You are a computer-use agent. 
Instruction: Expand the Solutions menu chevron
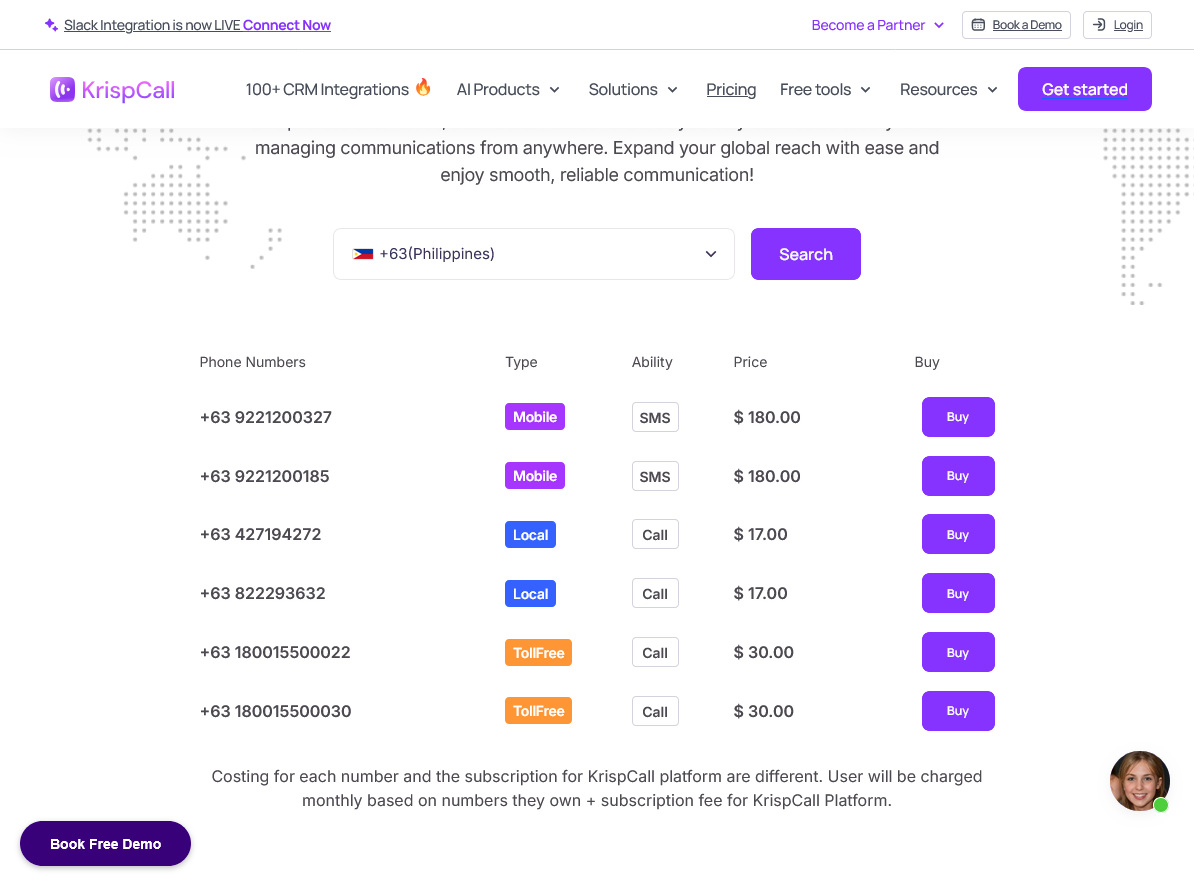pyautogui.click(x=672, y=90)
